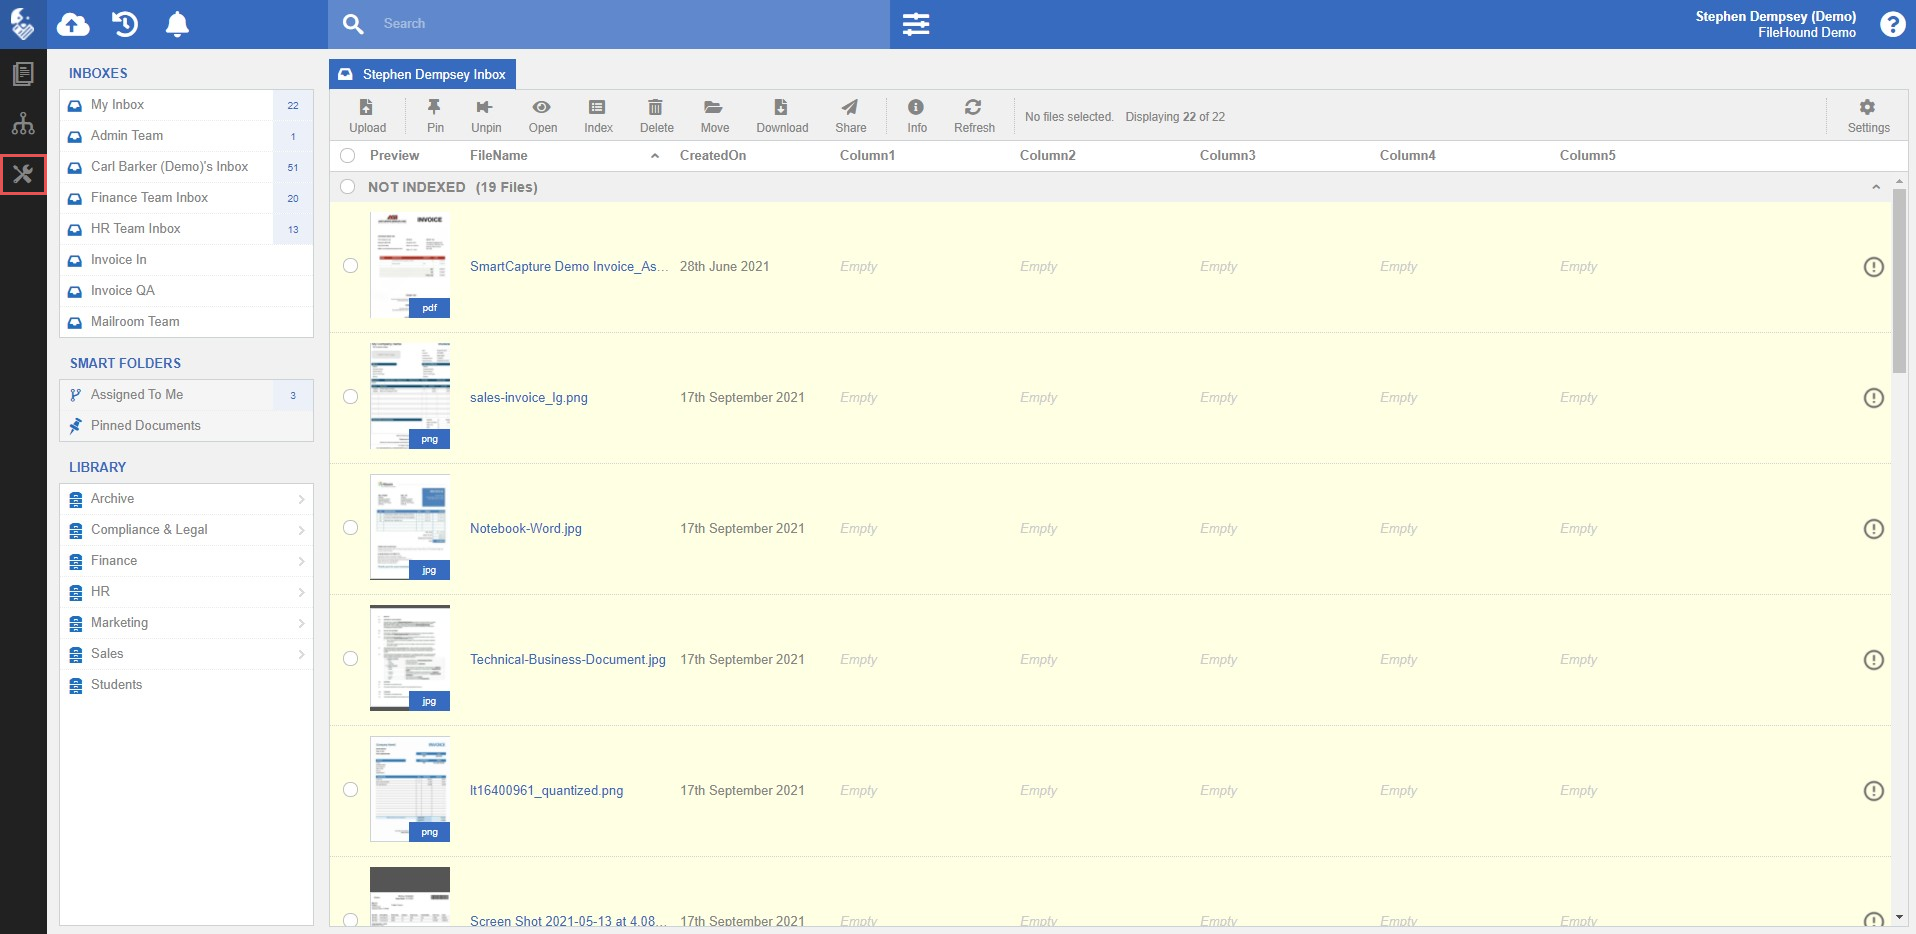Open Carl Barker (Demo)'s Inbox
Screen dimensions: 1916x934
point(186,167)
